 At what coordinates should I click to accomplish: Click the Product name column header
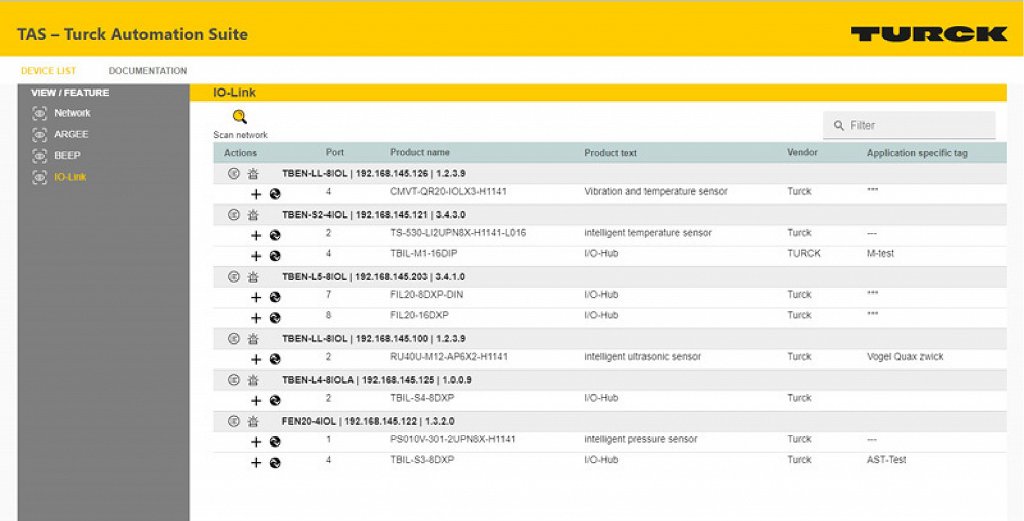tap(419, 153)
